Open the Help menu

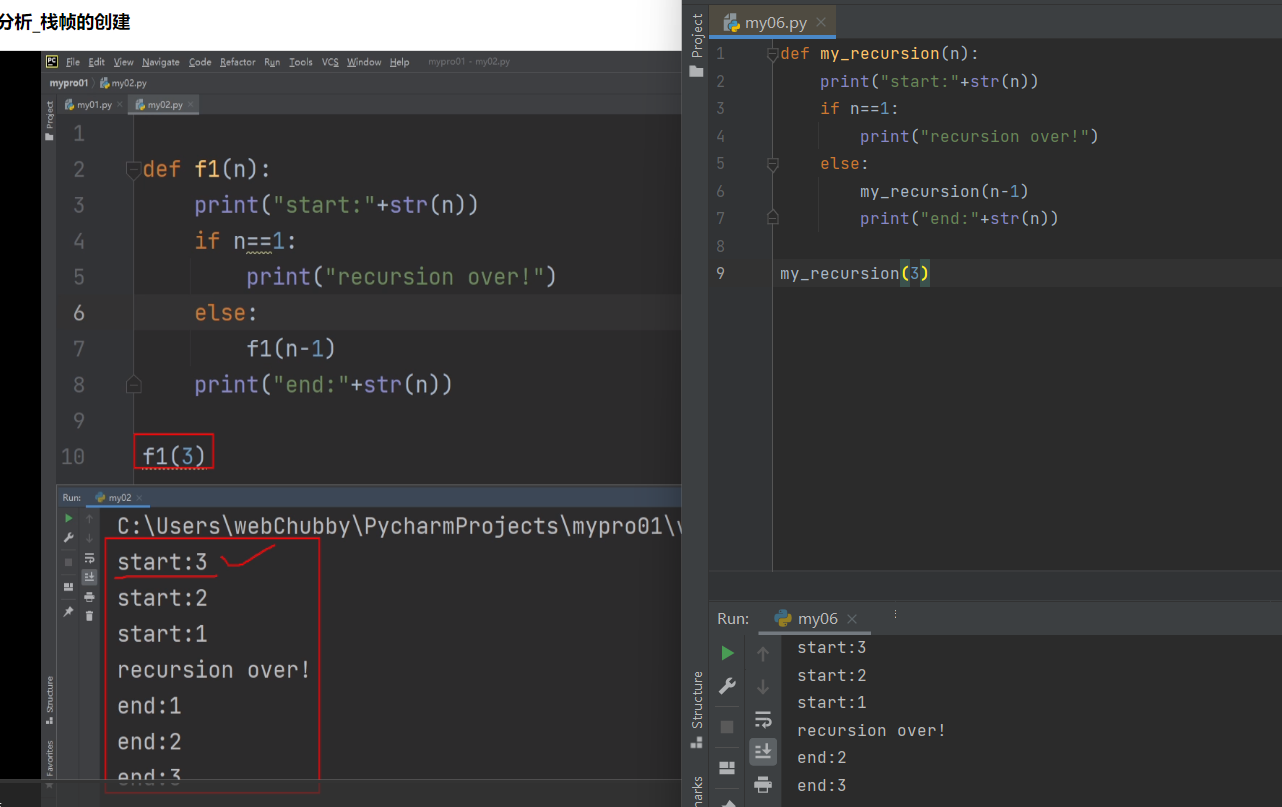tap(400, 62)
